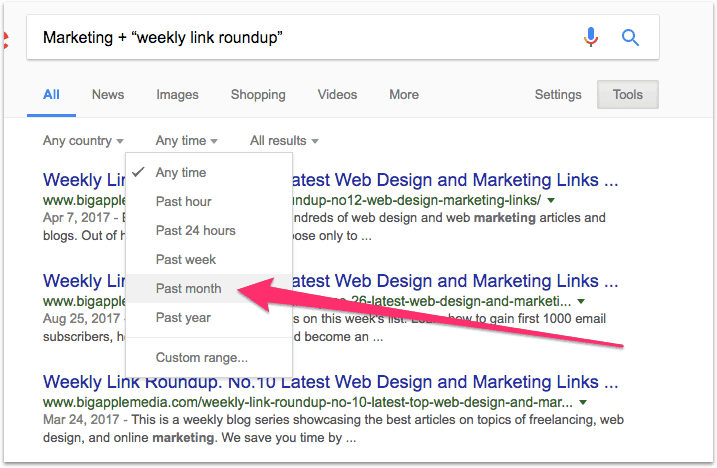Select "Past week" in the dropdown
Image resolution: width=717 pixels, height=468 pixels.
185,260
